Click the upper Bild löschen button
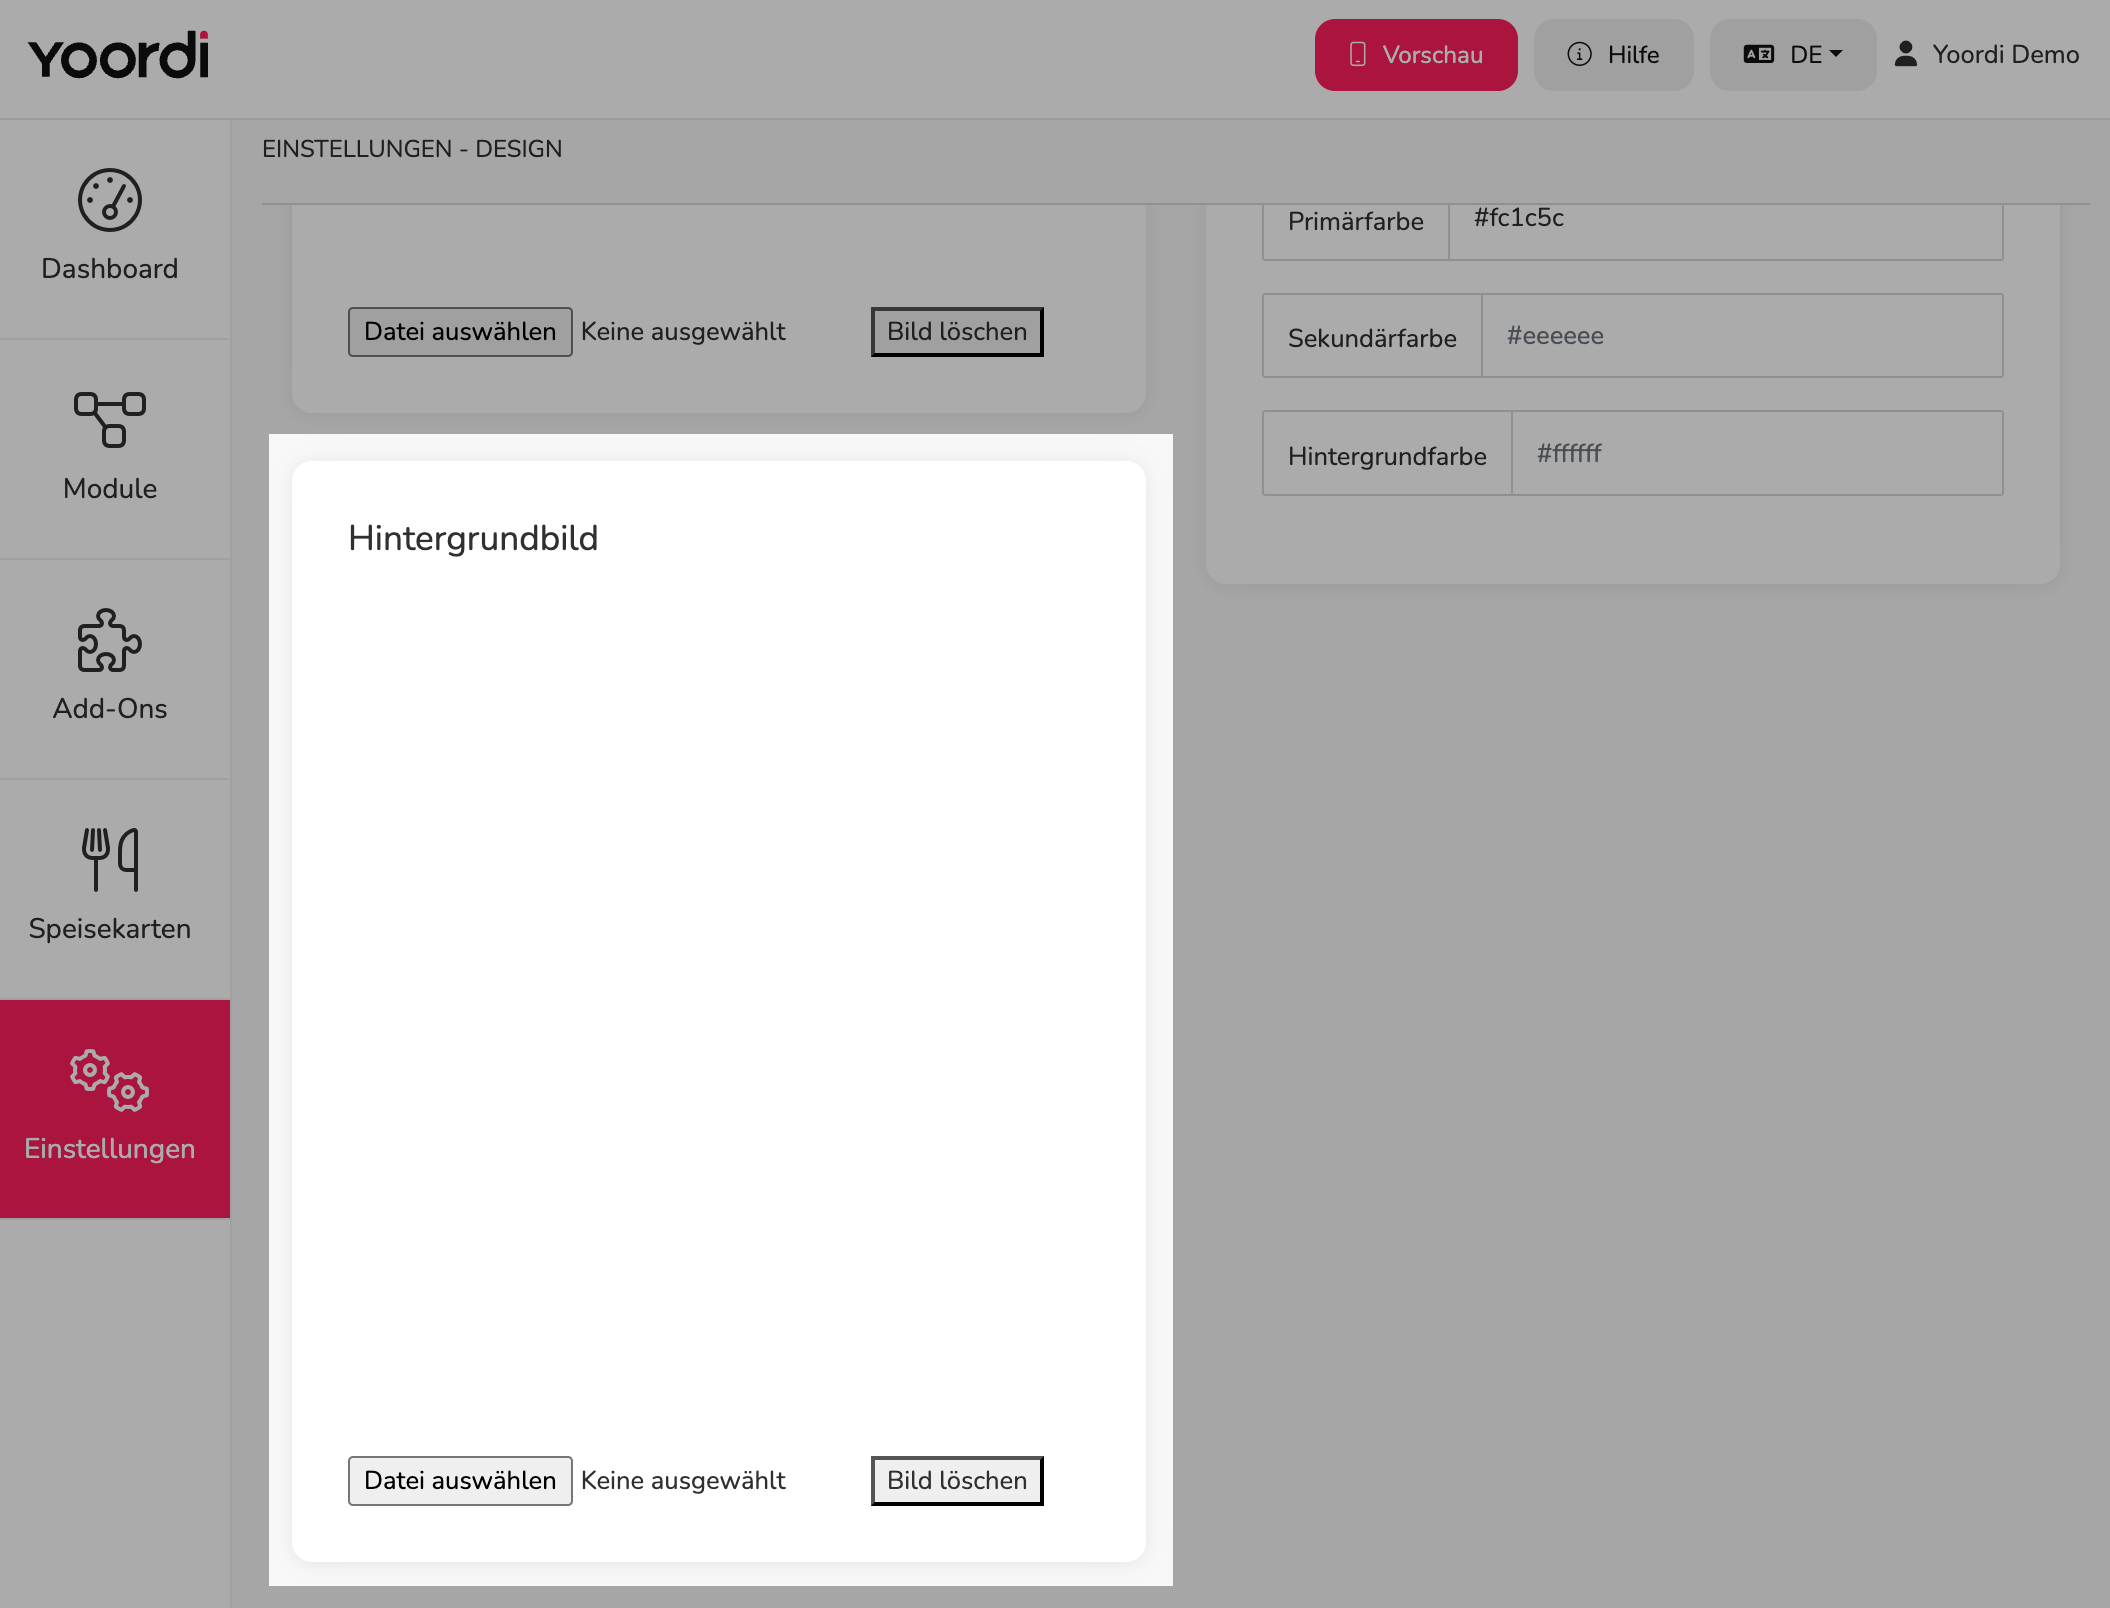Viewport: 2110px width, 1608px height. tap(957, 331)
